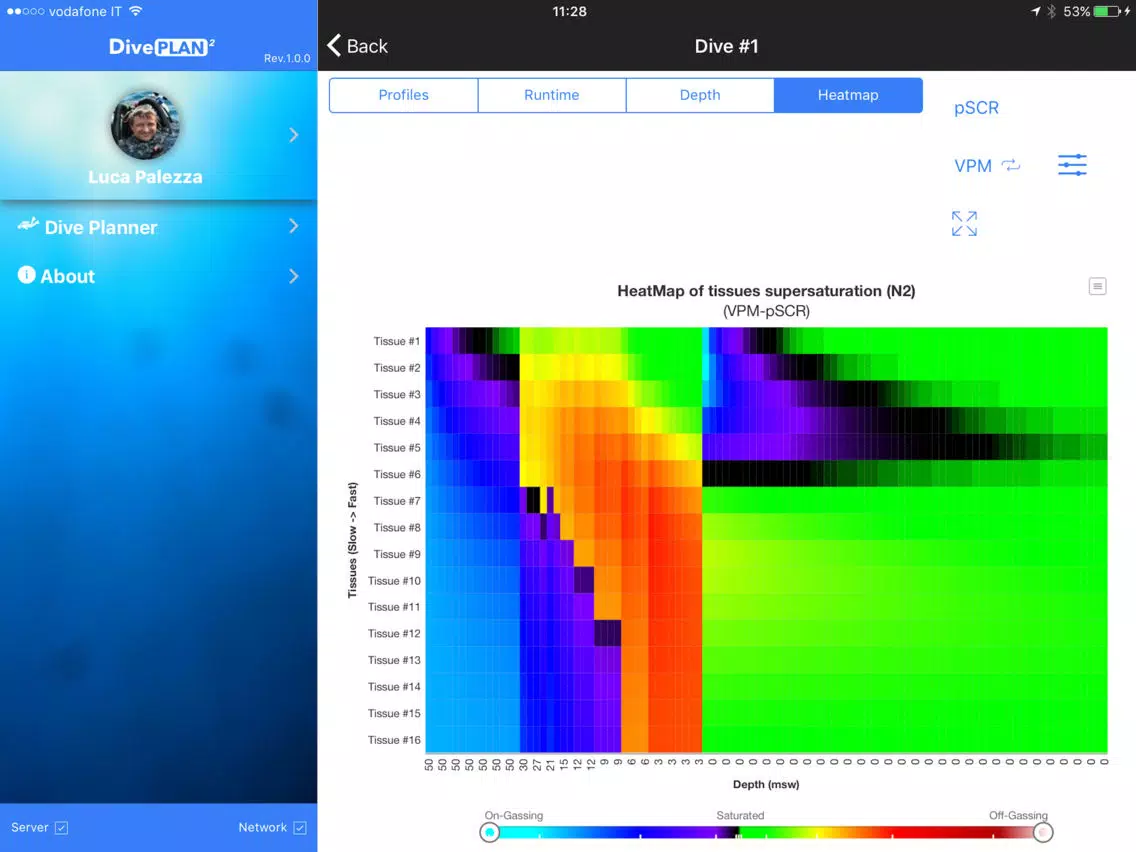Viewport: 1136px width, 852px height.
Task: Toggle the Network checkbox
Action: pos(300,827)
